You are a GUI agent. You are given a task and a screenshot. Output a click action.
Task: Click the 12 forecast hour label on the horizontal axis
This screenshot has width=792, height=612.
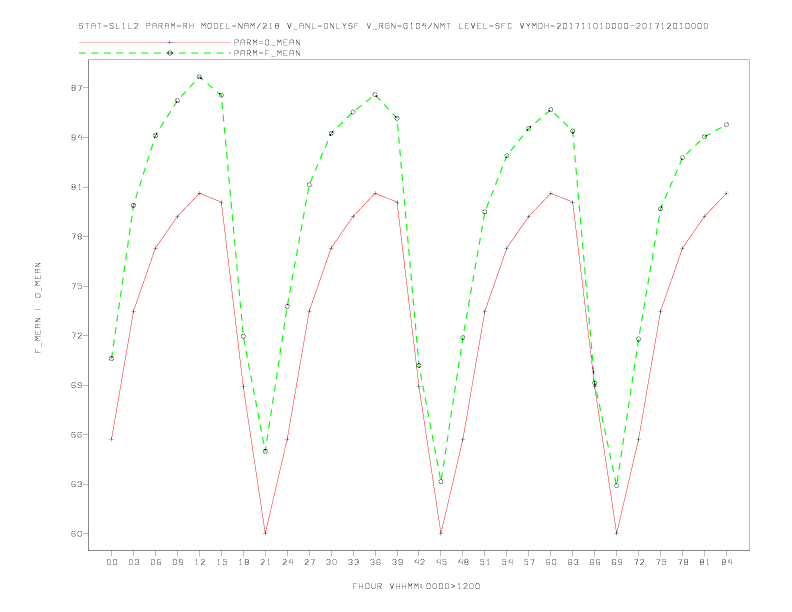tap(200, 562)
